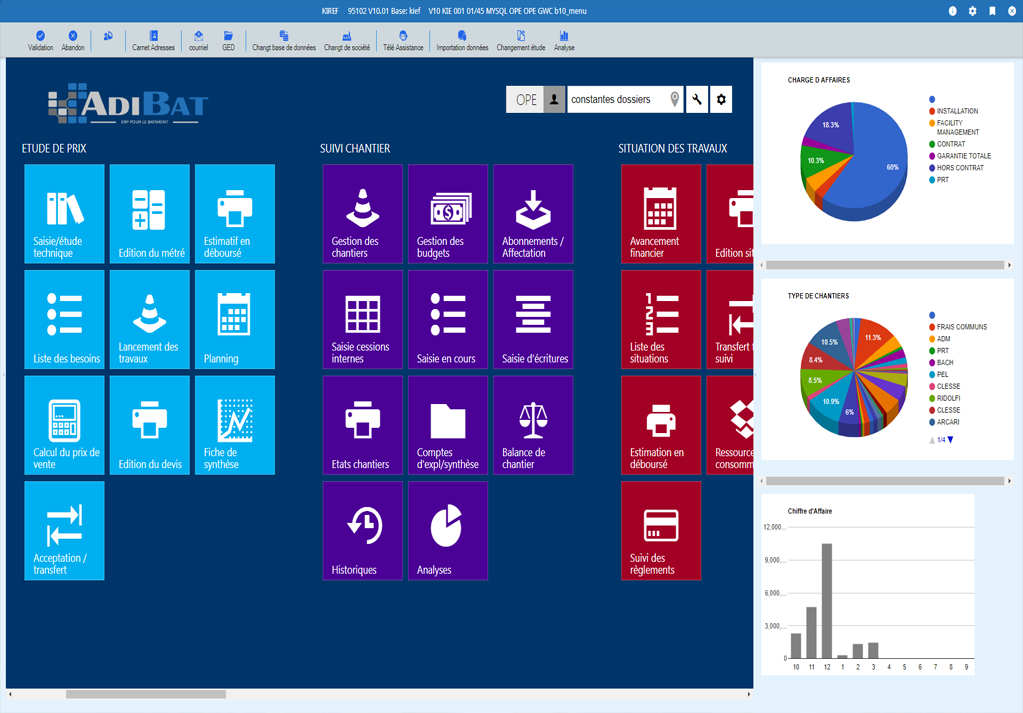Go to next legend page in Type de chantiers

(x=951, y=440)
